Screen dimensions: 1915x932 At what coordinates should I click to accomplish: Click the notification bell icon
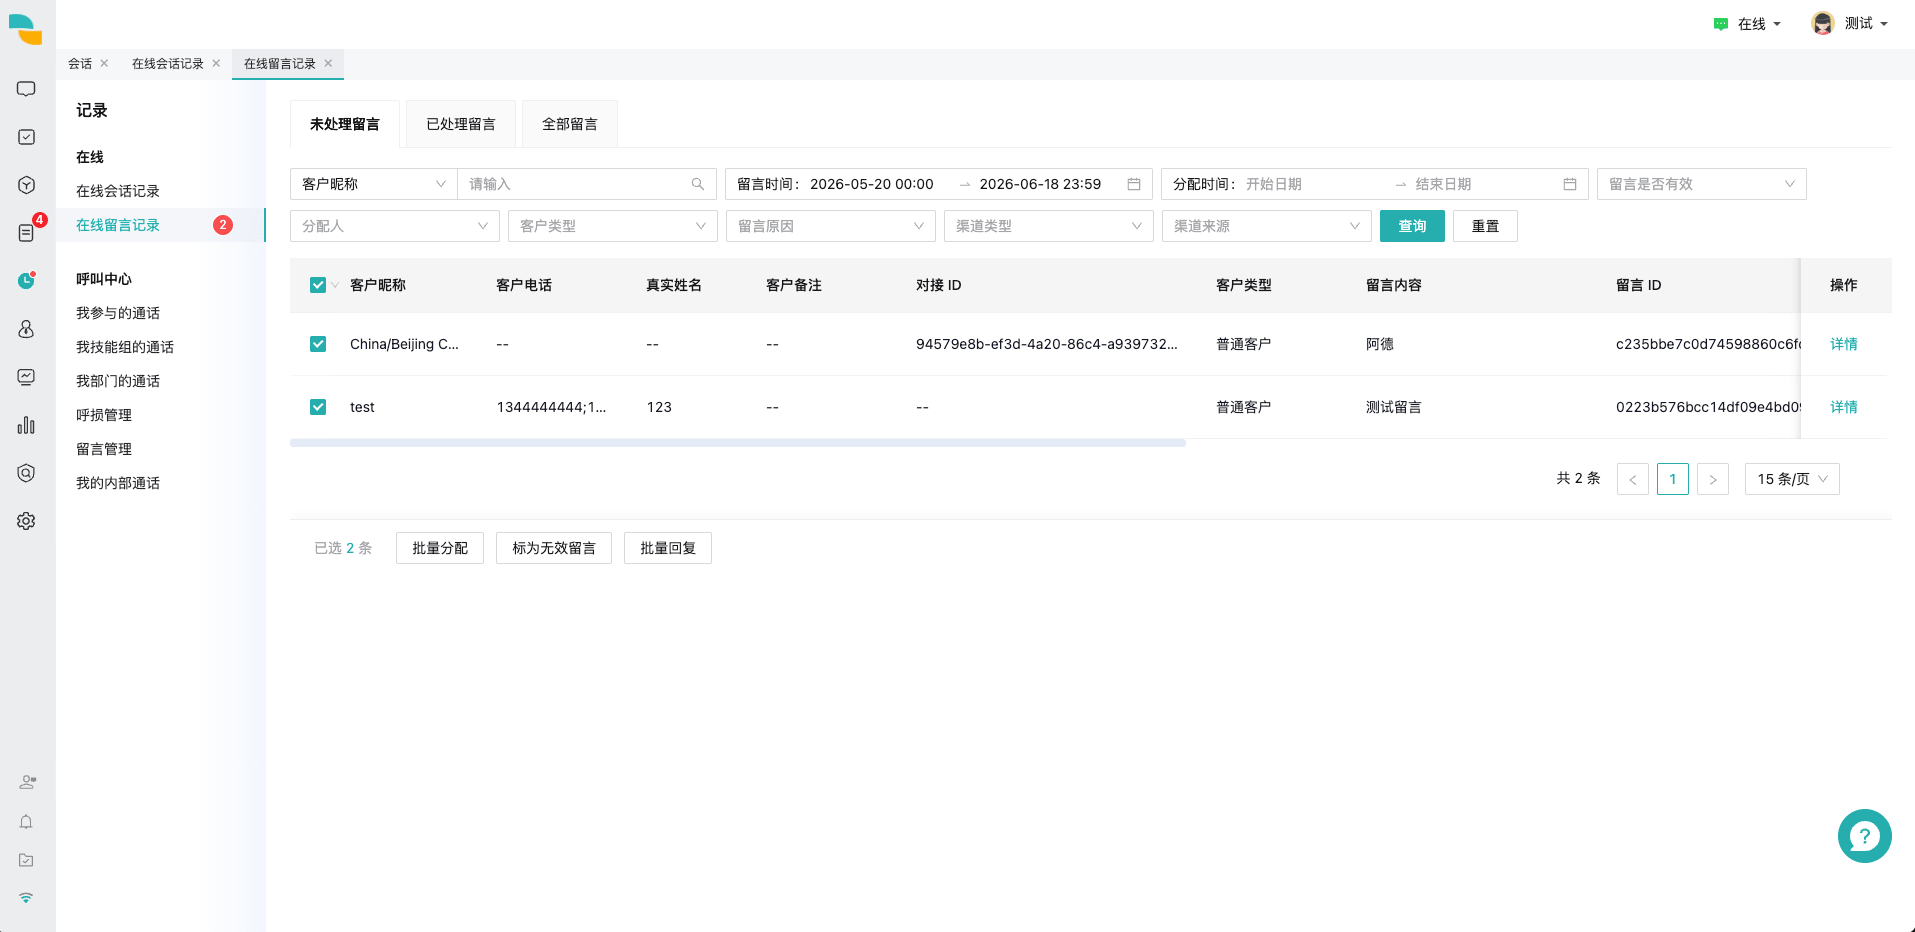pyautogui.click(x=27, y=822)
